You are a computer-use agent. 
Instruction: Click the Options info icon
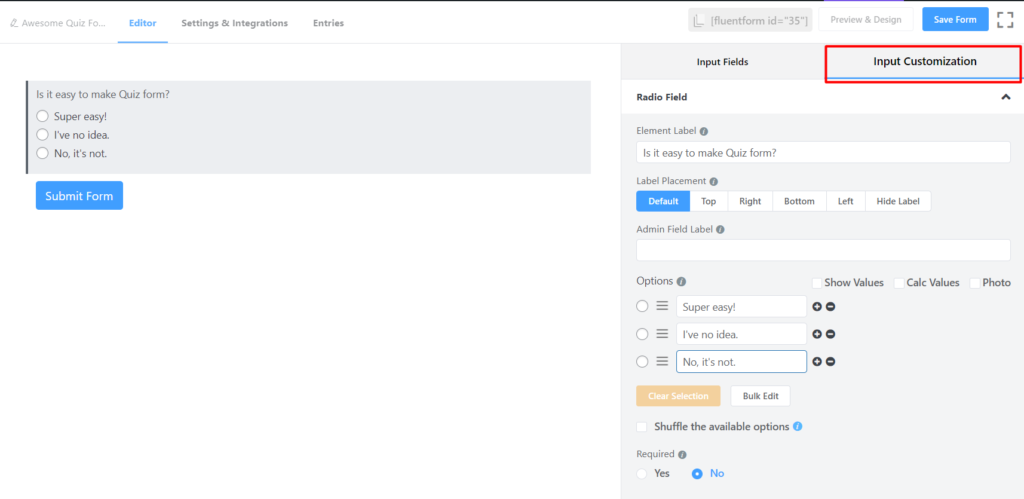681,282
